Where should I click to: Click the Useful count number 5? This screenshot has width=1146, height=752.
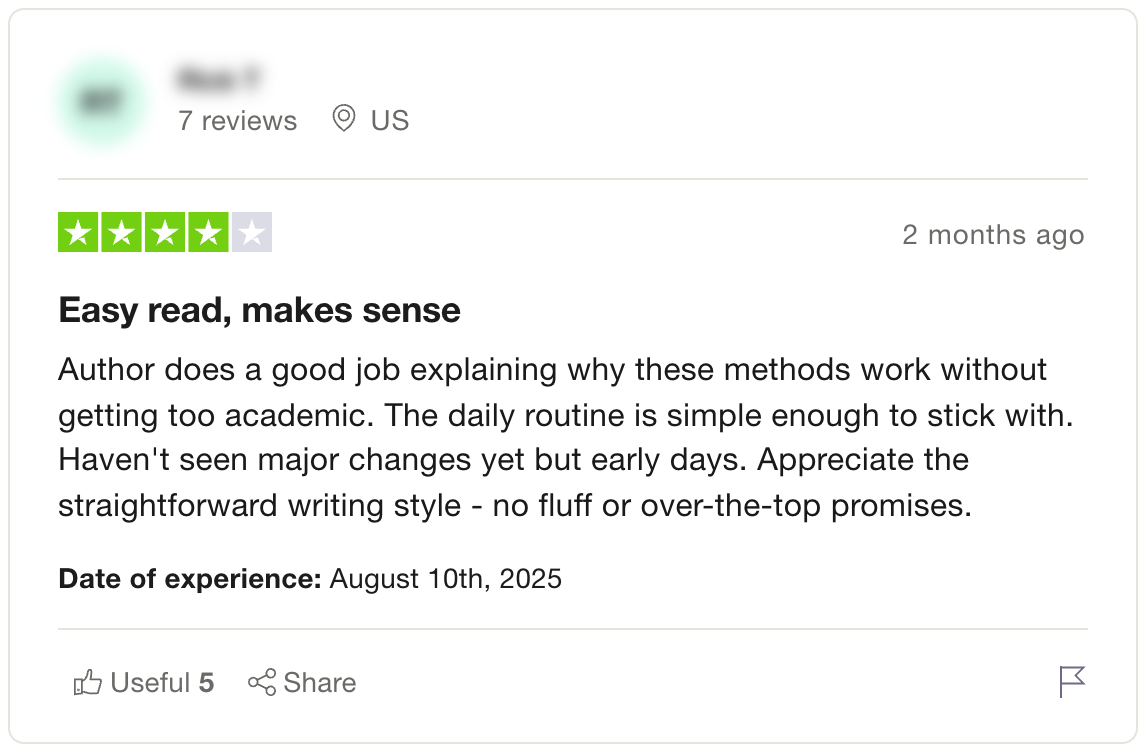[x=206, y=683]
